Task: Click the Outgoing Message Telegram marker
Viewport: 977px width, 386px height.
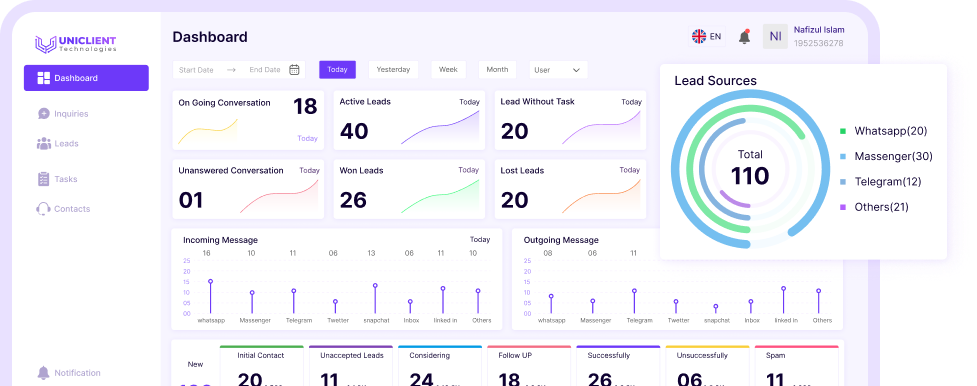Action: pyautogui.click(x=634, y=291)
